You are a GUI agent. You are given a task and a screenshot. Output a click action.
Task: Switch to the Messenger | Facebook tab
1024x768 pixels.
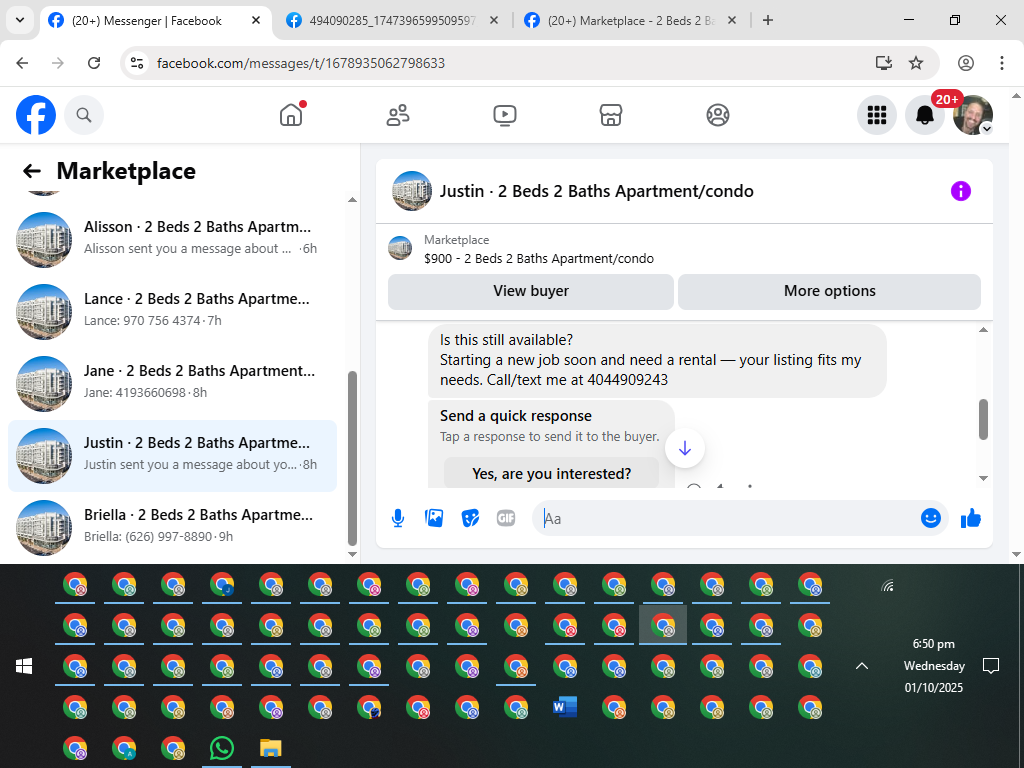(147, 21)
